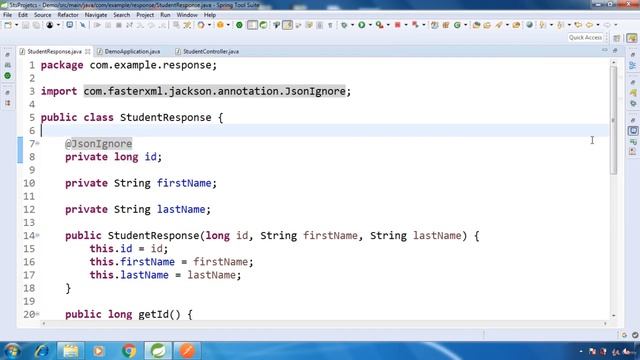Click the black circle toolbar icon
This screenshot has width=640, height=360.
49,25
